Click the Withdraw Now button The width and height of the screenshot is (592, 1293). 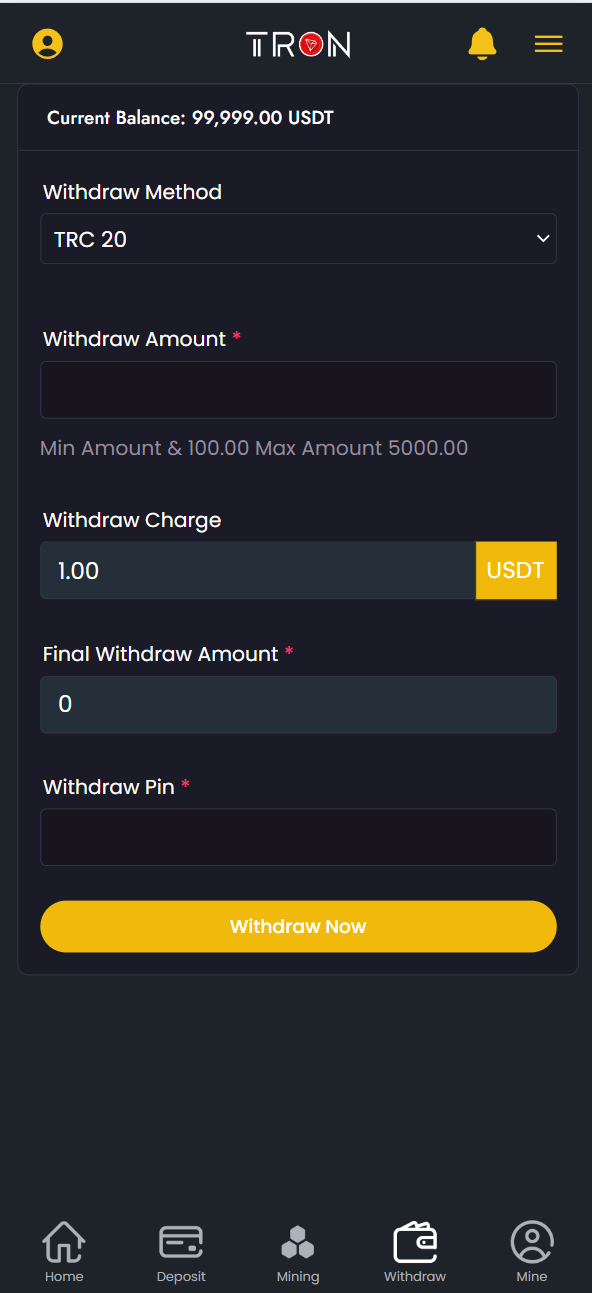point(298,926)
